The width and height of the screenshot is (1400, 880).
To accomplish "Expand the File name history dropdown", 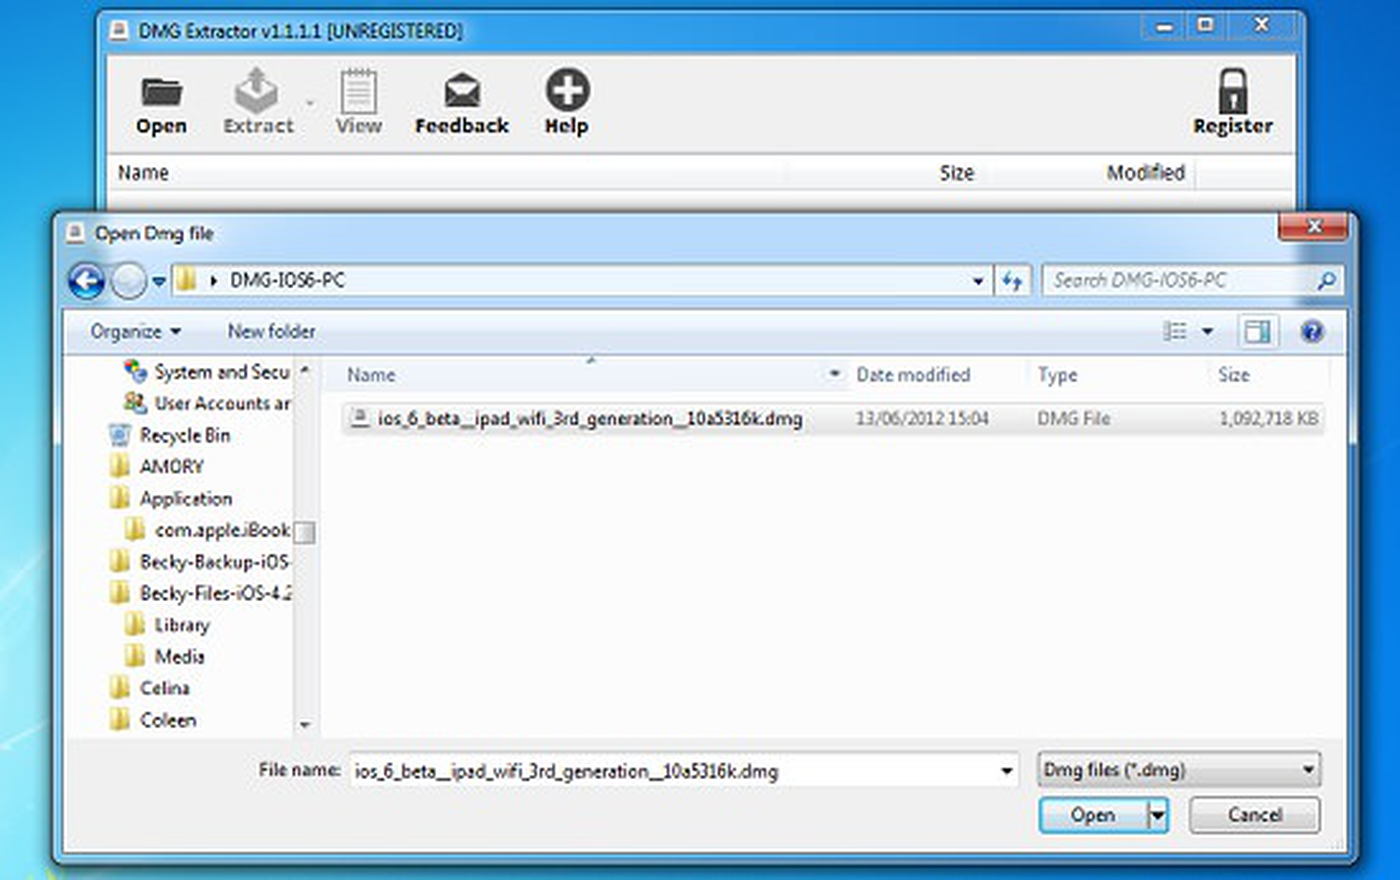I will point(1006,771).
